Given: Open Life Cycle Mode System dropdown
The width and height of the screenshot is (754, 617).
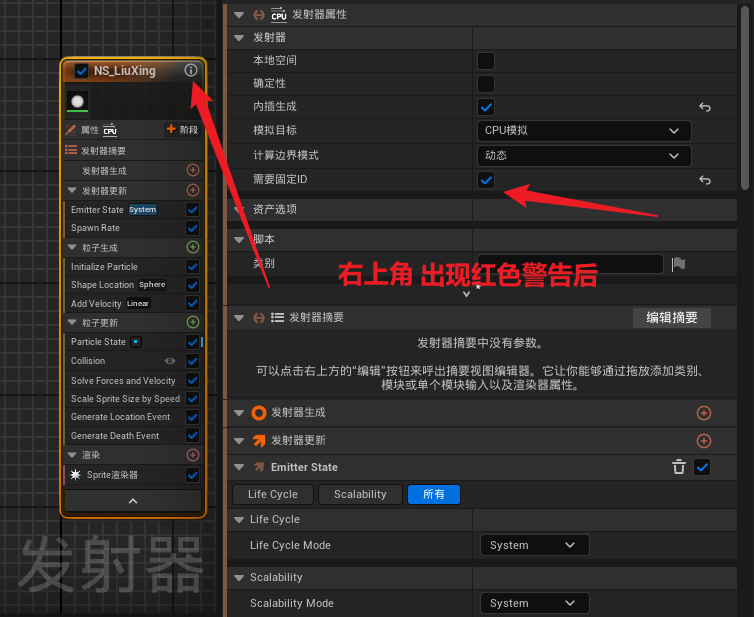Looking at the screenshot, I should (534, 545).
